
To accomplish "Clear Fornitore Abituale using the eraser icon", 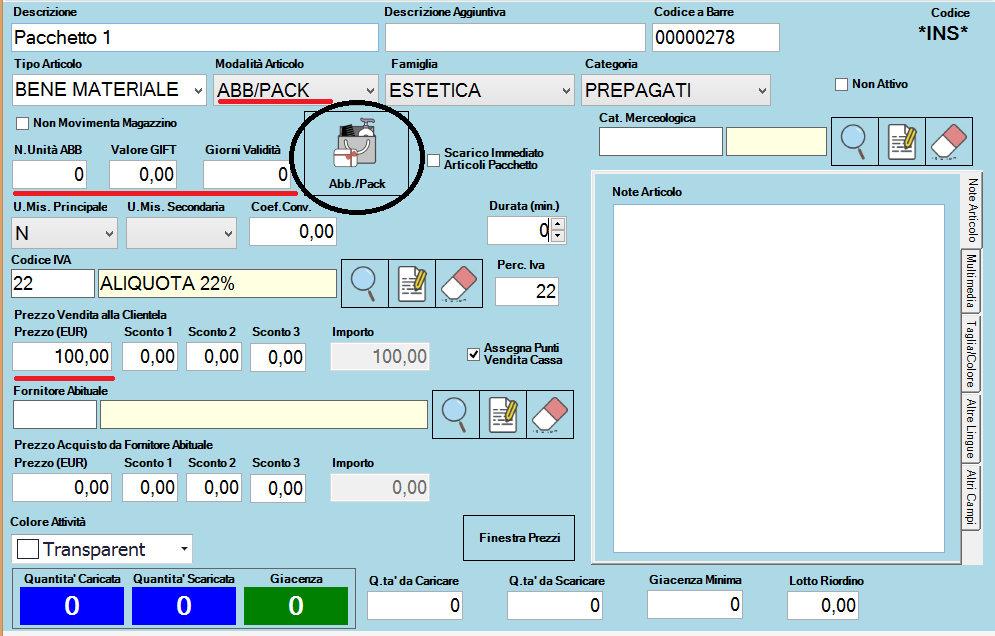I will tap(549, 413).
